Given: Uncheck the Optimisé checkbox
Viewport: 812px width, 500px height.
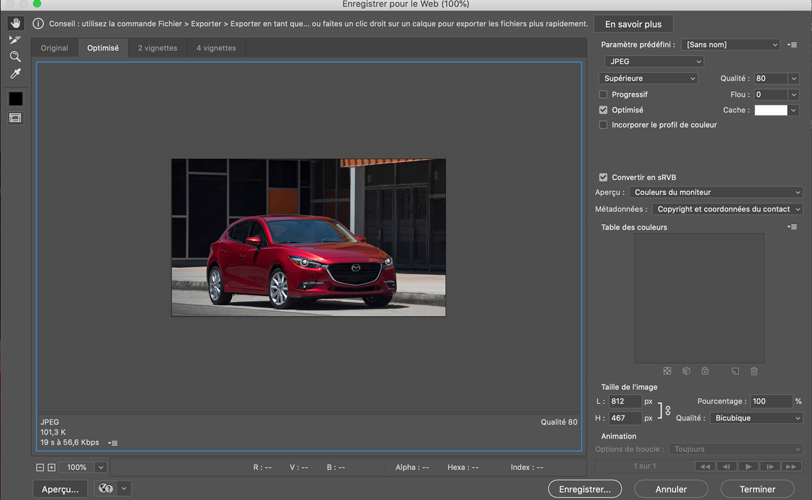Looking at the screenshot, I should [x=603, y=110].
